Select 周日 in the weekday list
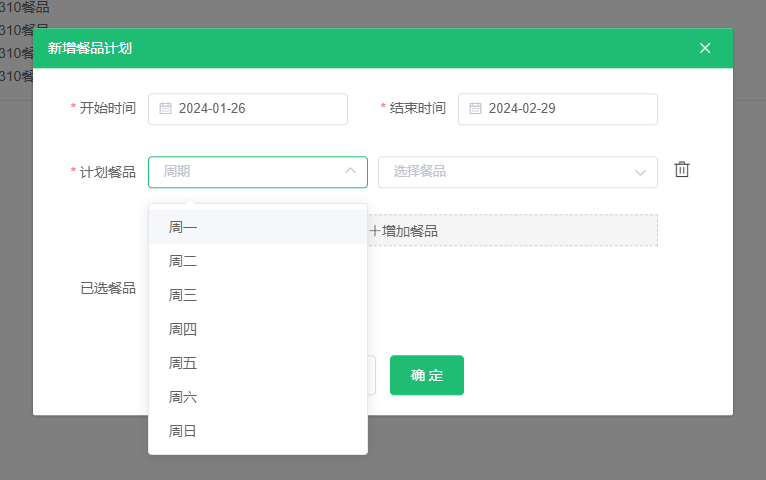766x480 pixels. (x=183, y=432)
